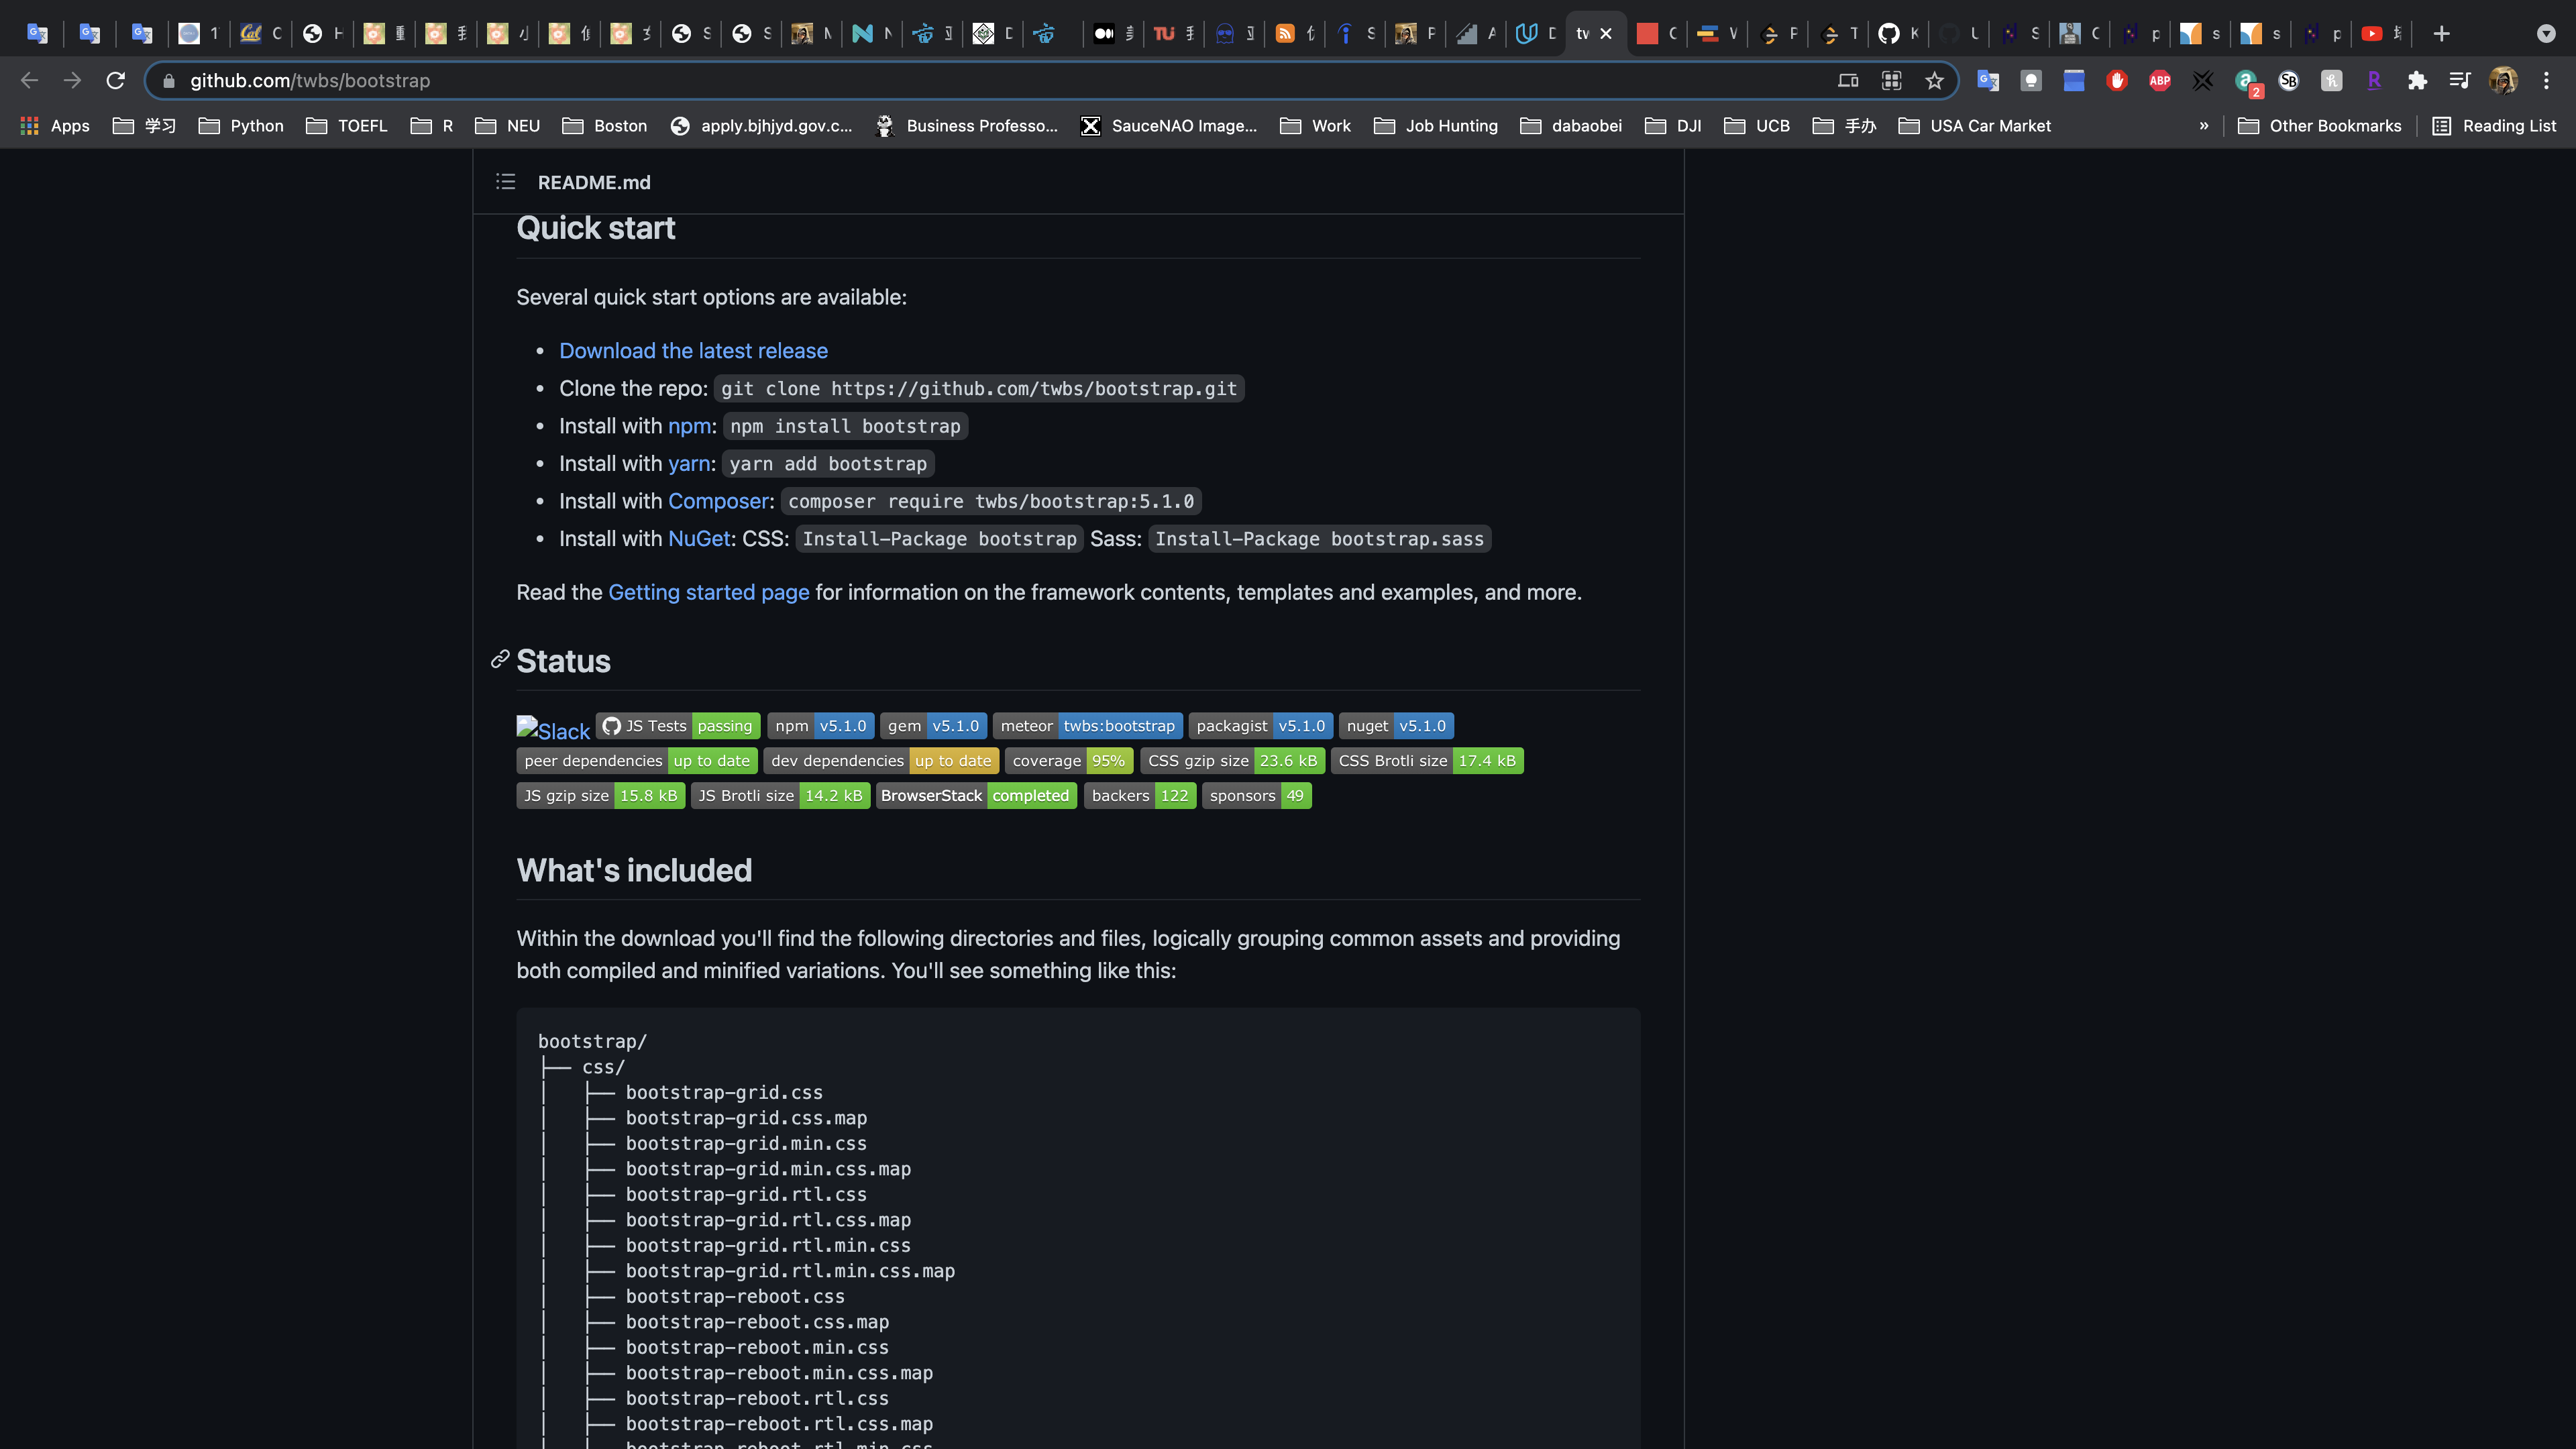Open the Apps shortcut in bookmarks bar
Viewport: 2576px width, 1449px height.
pyautogui.click(x=56, y=126)
